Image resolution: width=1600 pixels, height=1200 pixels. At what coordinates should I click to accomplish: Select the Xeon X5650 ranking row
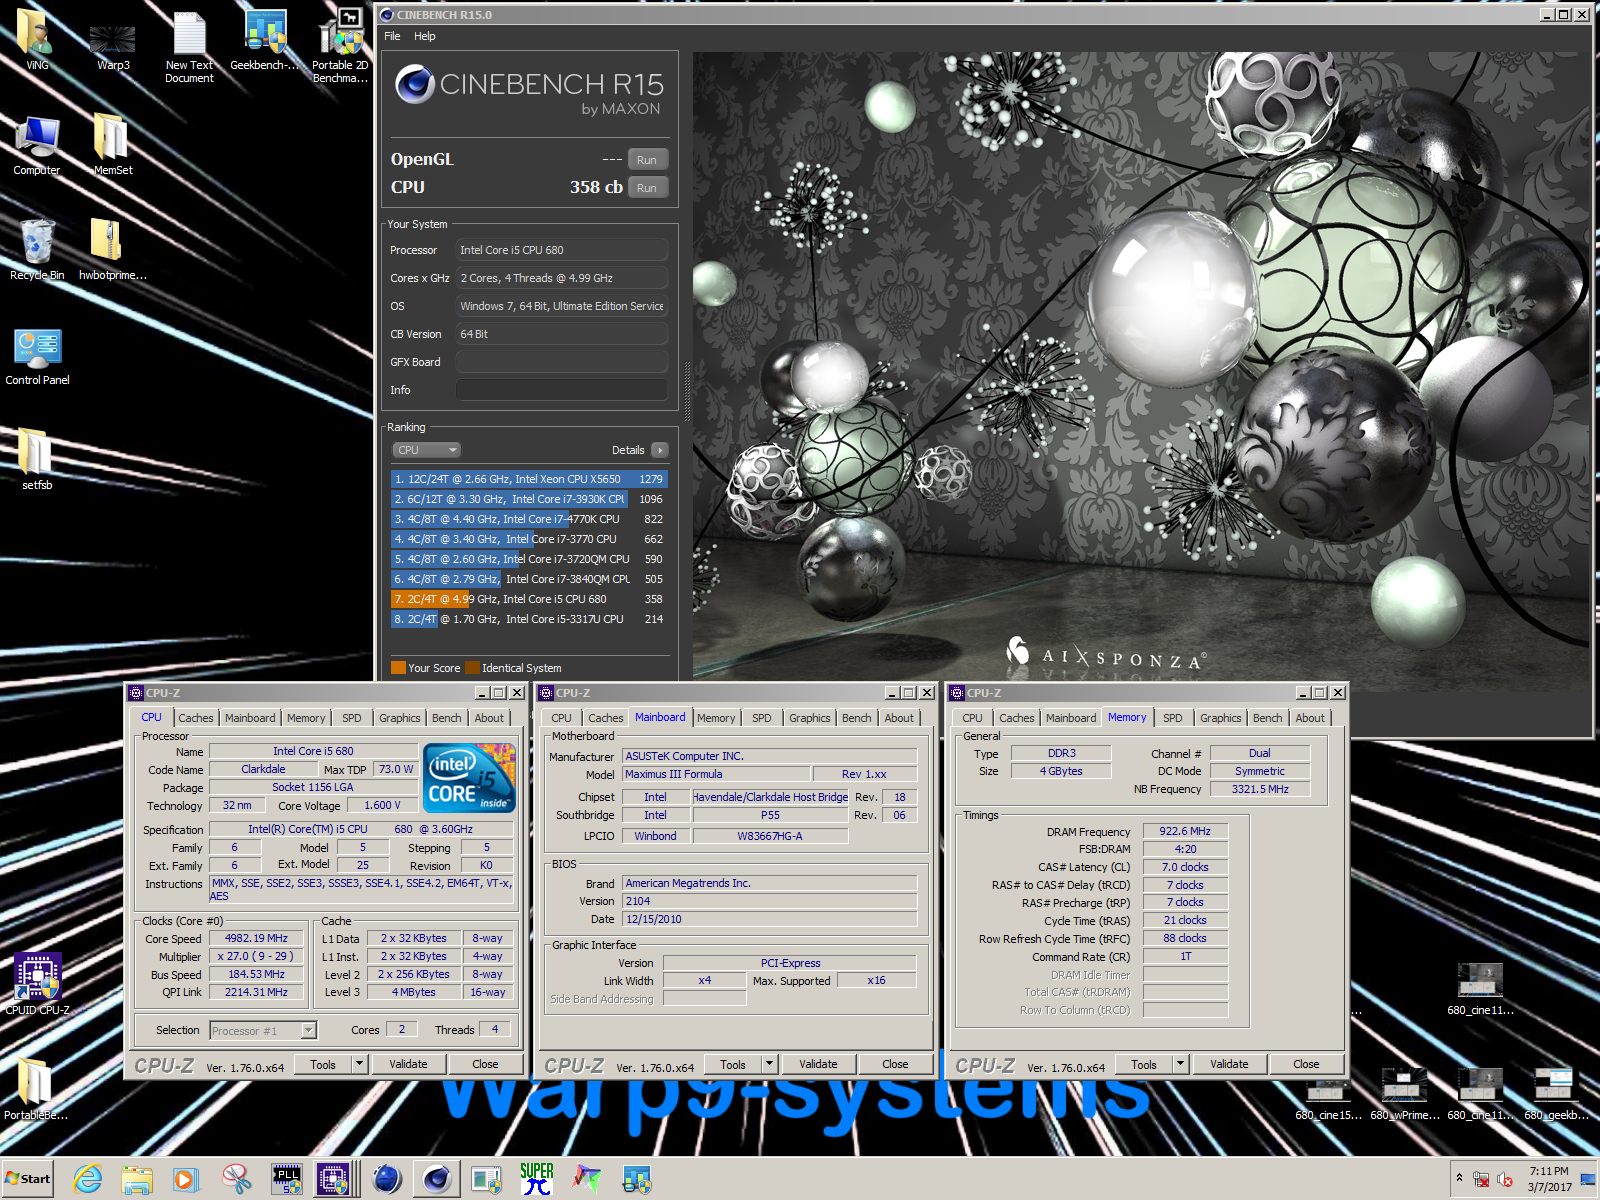529,479
